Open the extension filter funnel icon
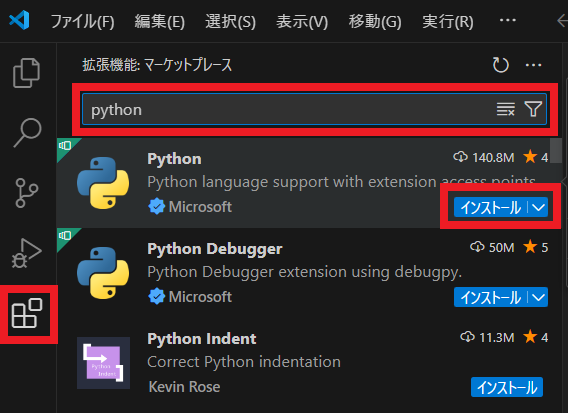 533,109
